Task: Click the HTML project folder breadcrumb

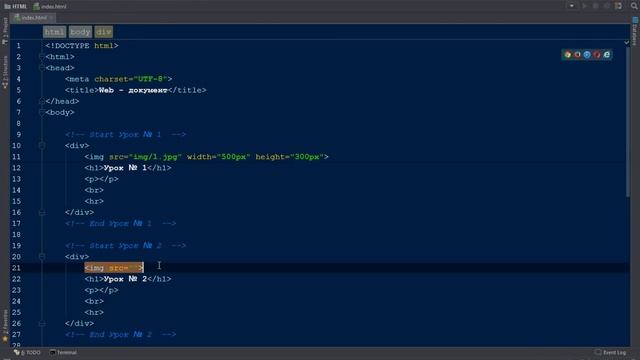Action: click(x=16, y=6)
